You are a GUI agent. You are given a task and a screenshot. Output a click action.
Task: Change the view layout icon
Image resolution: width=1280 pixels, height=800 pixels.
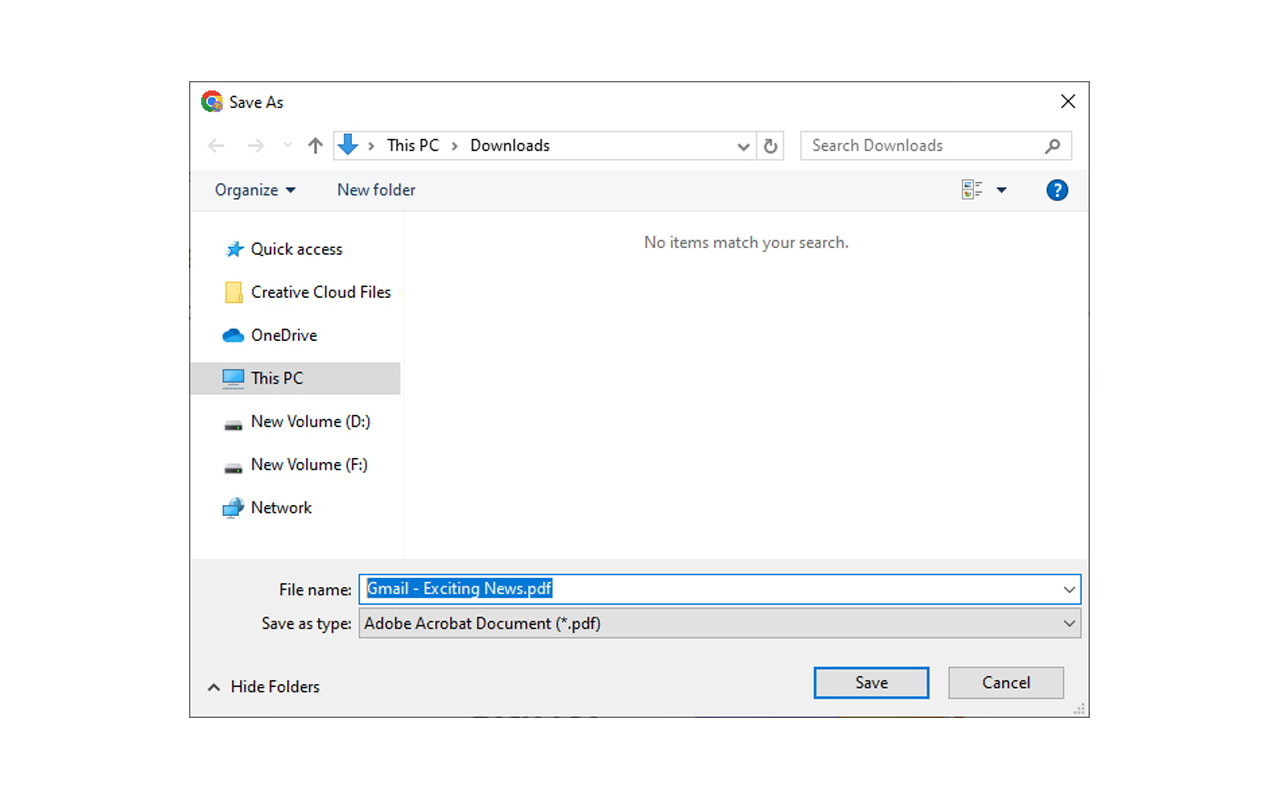975,189
